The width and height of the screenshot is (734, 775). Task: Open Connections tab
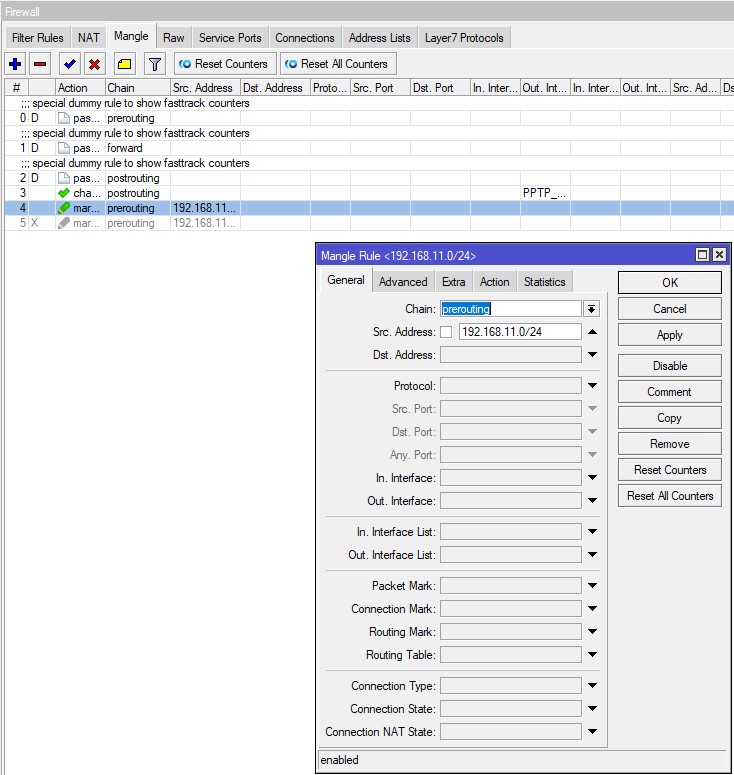(304, 38)
